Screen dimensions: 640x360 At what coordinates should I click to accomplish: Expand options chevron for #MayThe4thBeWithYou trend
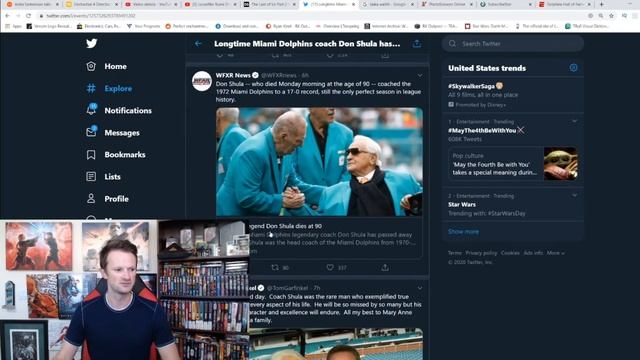pyautogui.click(x=574, y=121)
